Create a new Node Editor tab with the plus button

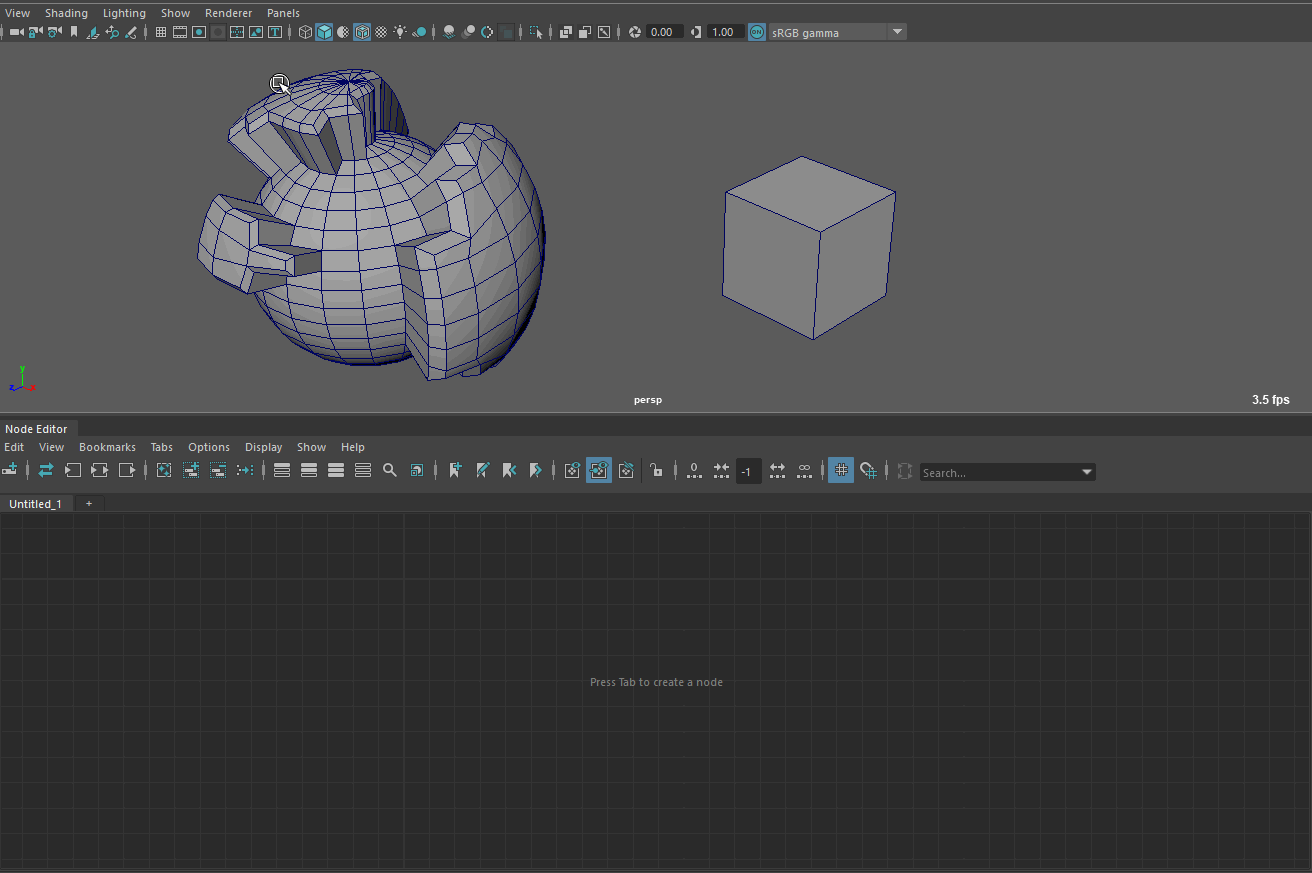click(88, 503)
